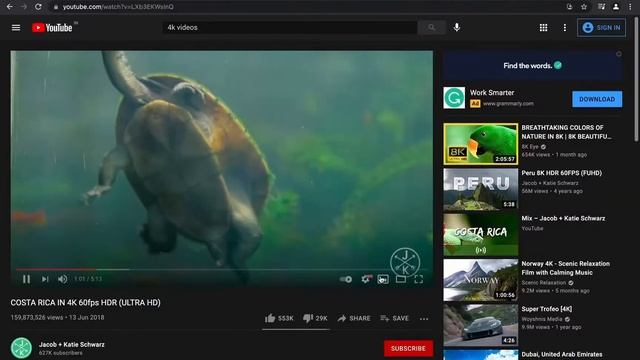Image resolution: width=640 pixels, height=360 pixels.
Task: Mute the video volume
Action: coord(62,279)
